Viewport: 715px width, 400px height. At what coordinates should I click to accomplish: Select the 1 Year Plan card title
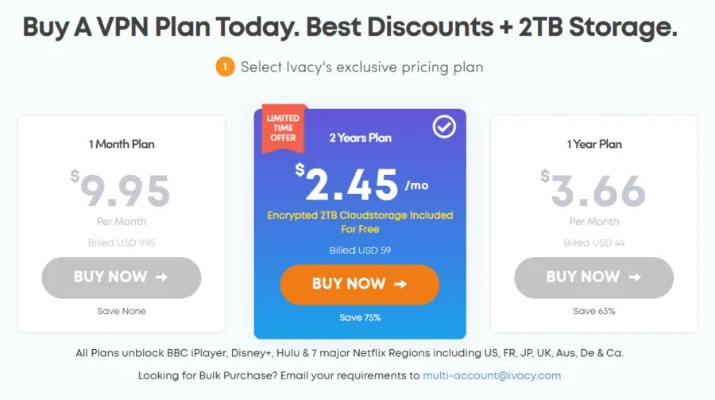coord(594,144)
